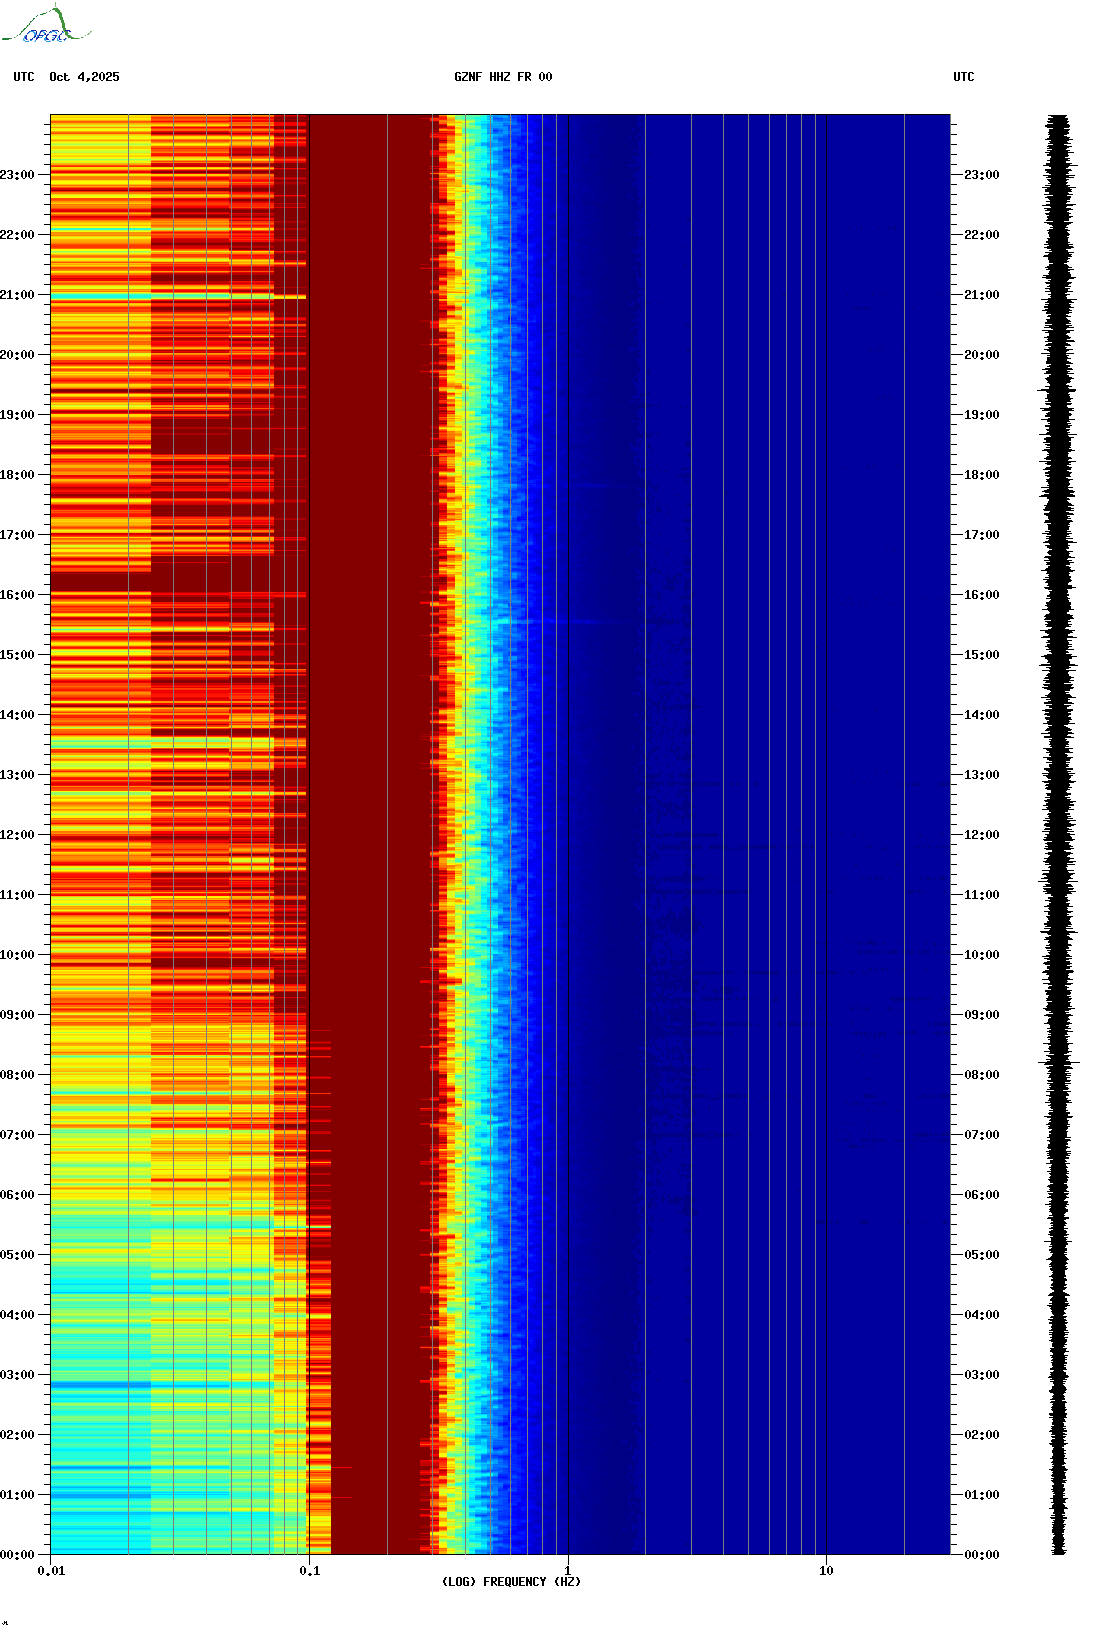Select the 01:00 tick on left time axis
This screenshot has width=1102, height=1634.
tap(17, 1495)
